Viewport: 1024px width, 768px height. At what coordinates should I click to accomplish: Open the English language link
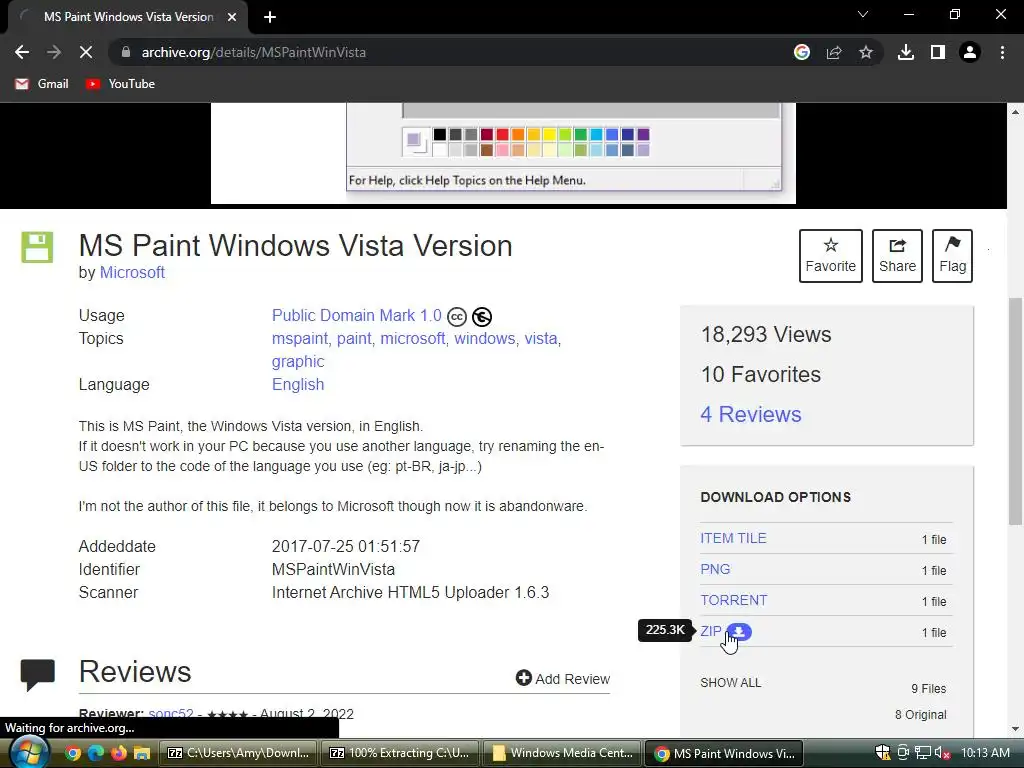click(298, 385)
